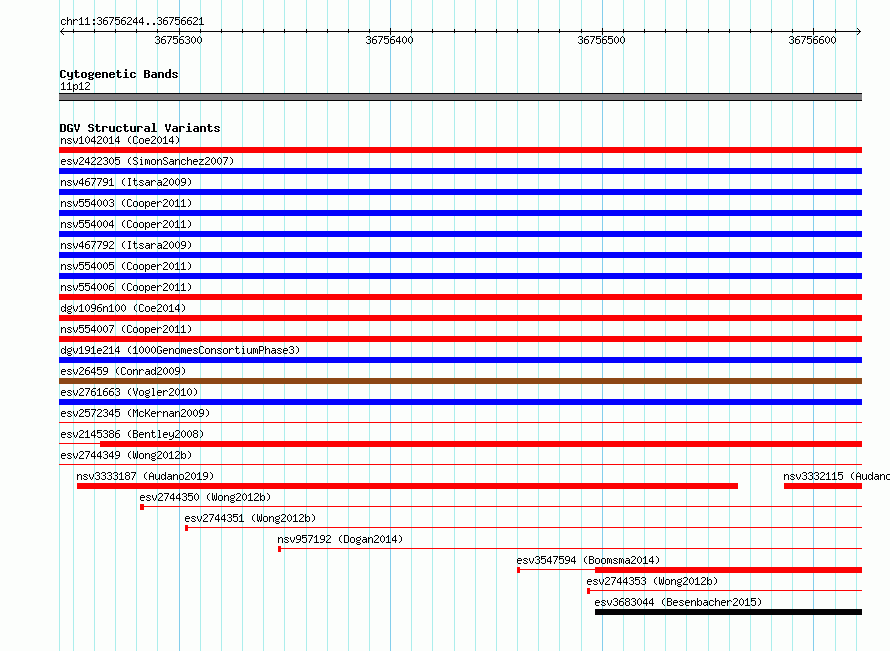Open esv2572345 (McKernan2009) label
This screenshot has width=890, height=651.
tap(135, 413)
